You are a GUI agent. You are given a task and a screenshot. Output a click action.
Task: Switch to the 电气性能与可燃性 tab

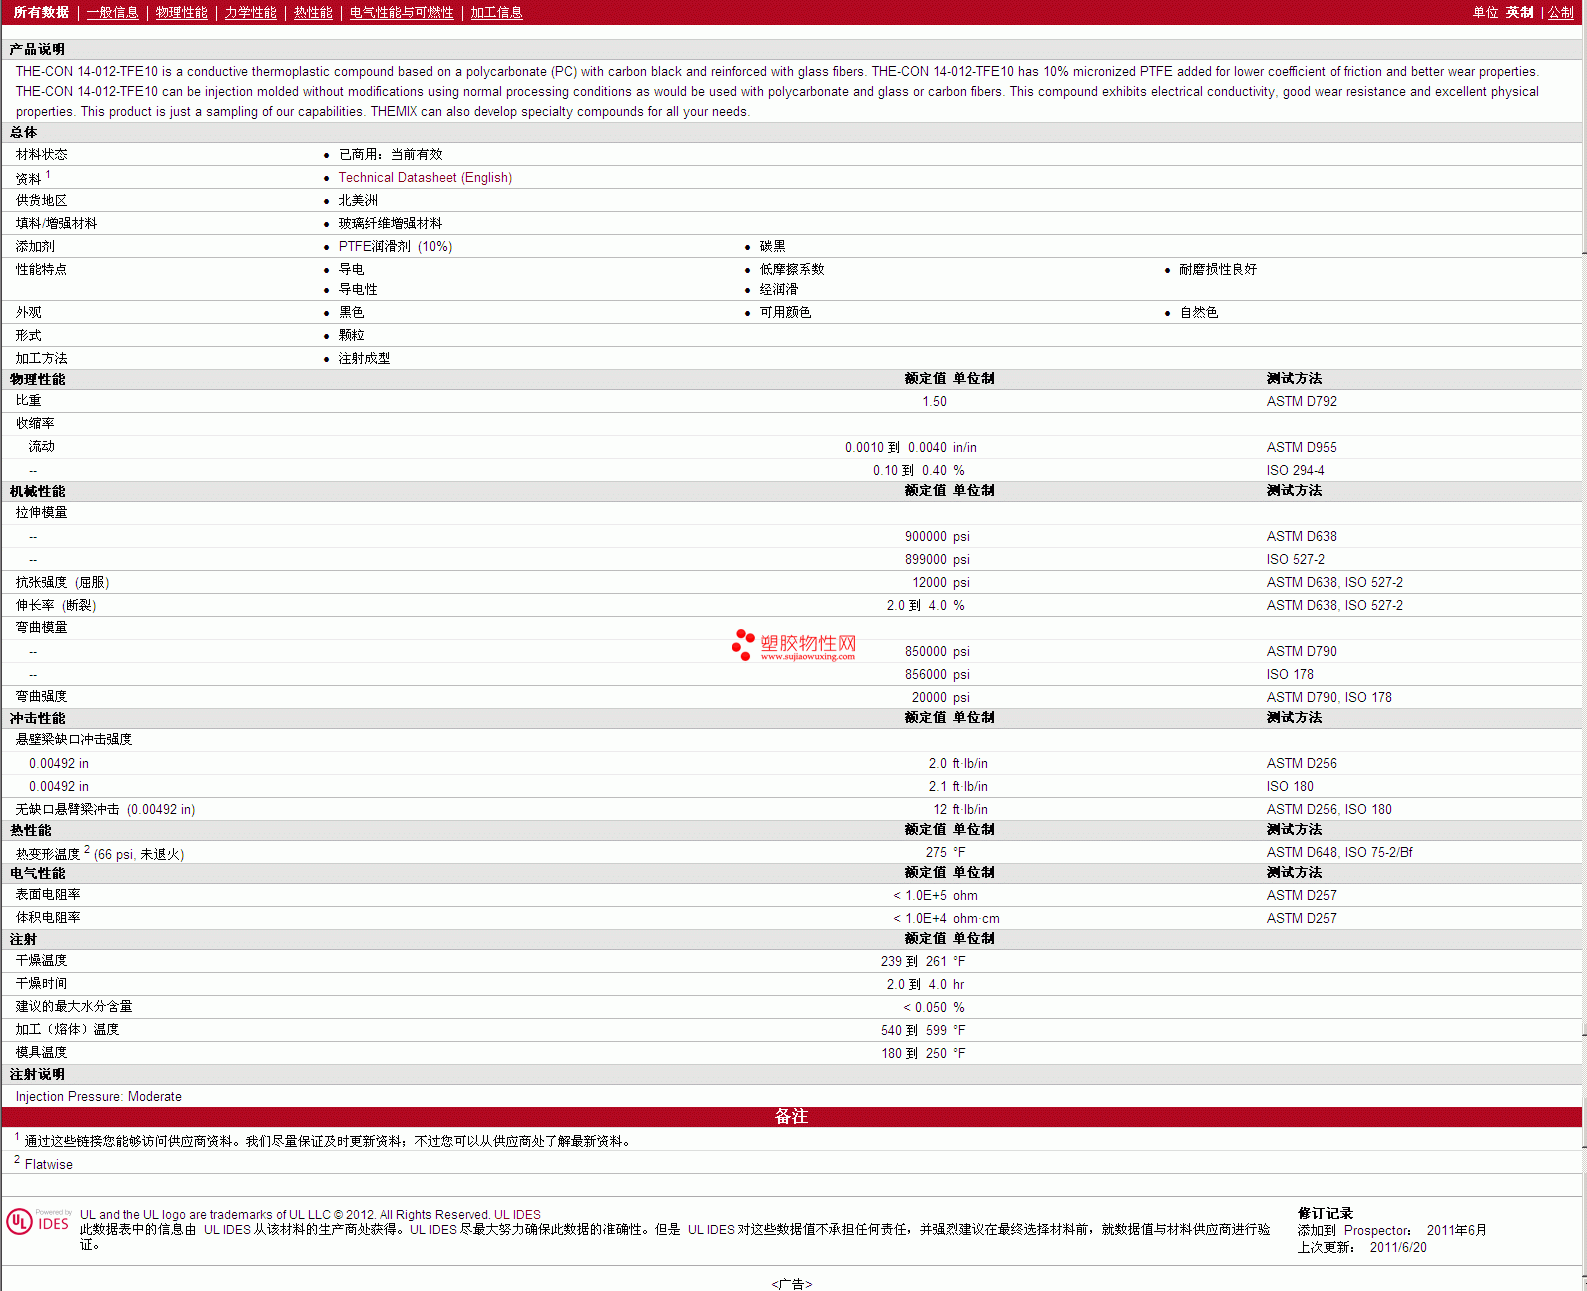pyautogui.click(x=401, y=12)
